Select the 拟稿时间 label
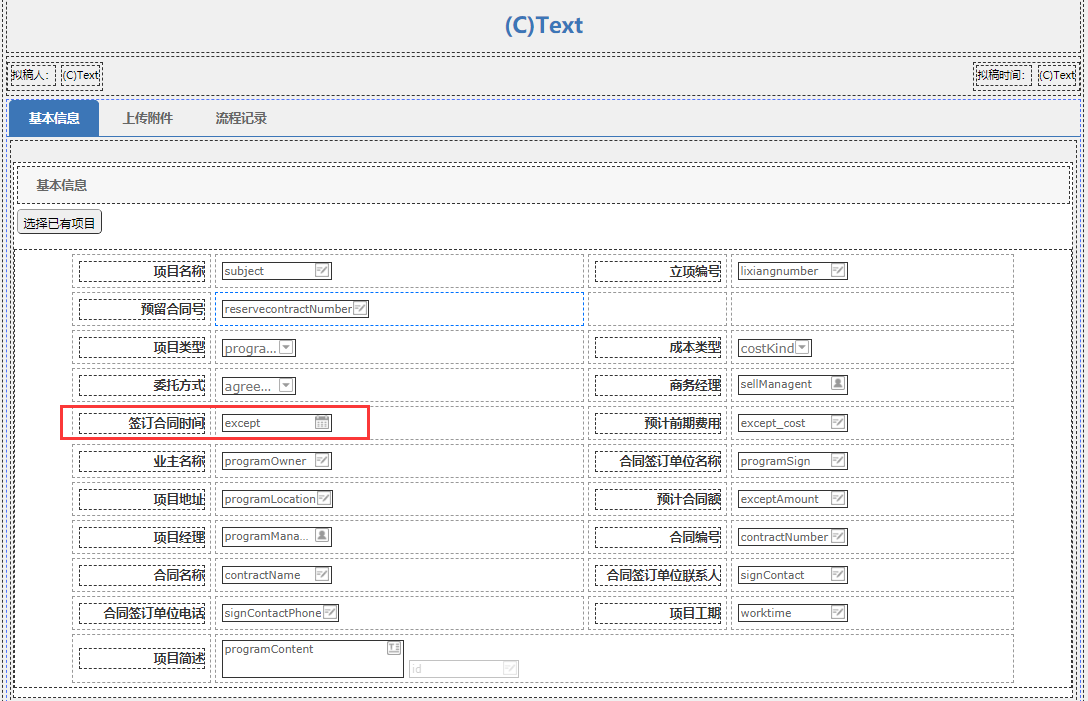 [x=1001, y=75]
